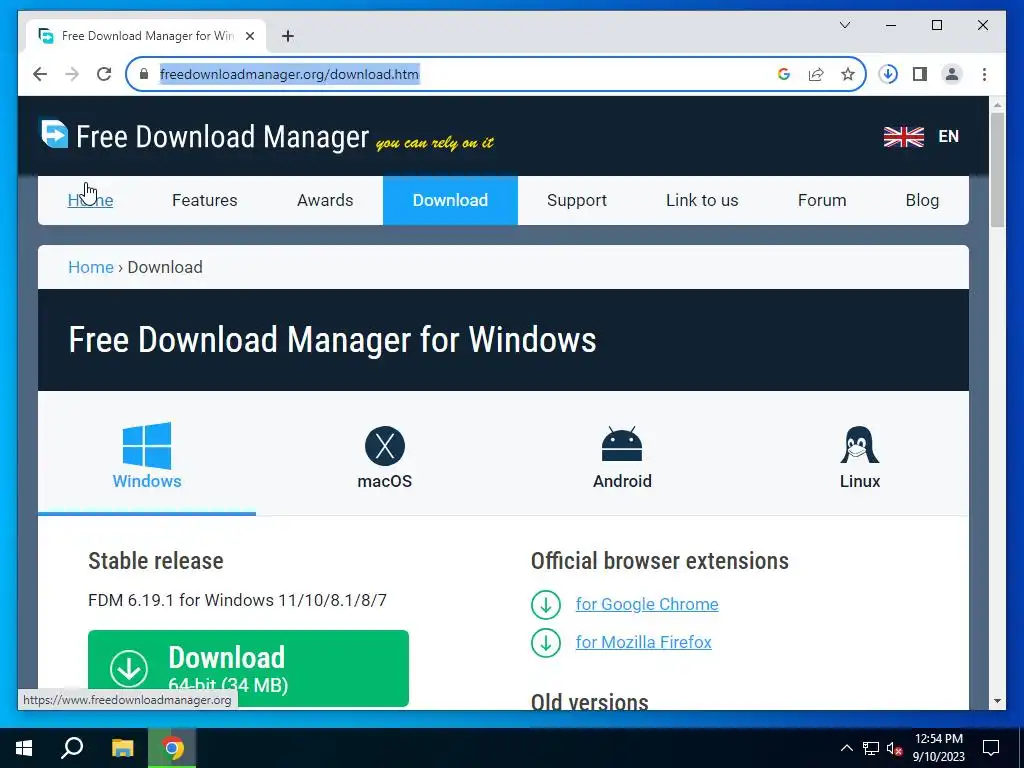Open the tab search chevron
This screenshot has height=768, width=1024.
(x=844, y=25)
